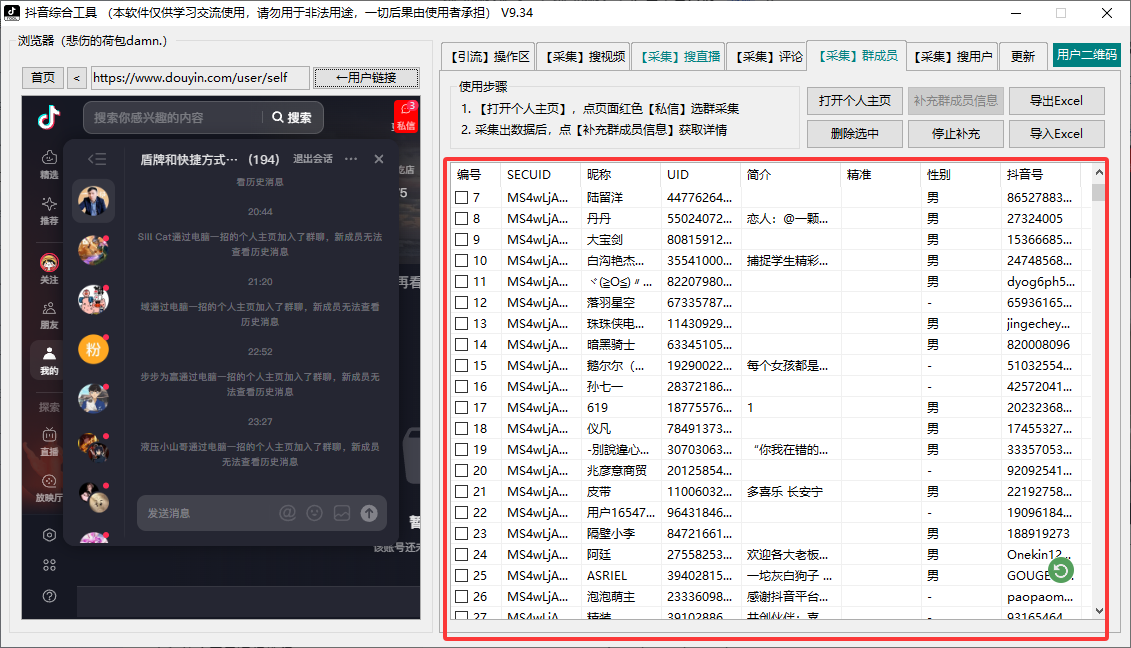
Task: Click the 导出Excel button
Action: (1055, 101)
